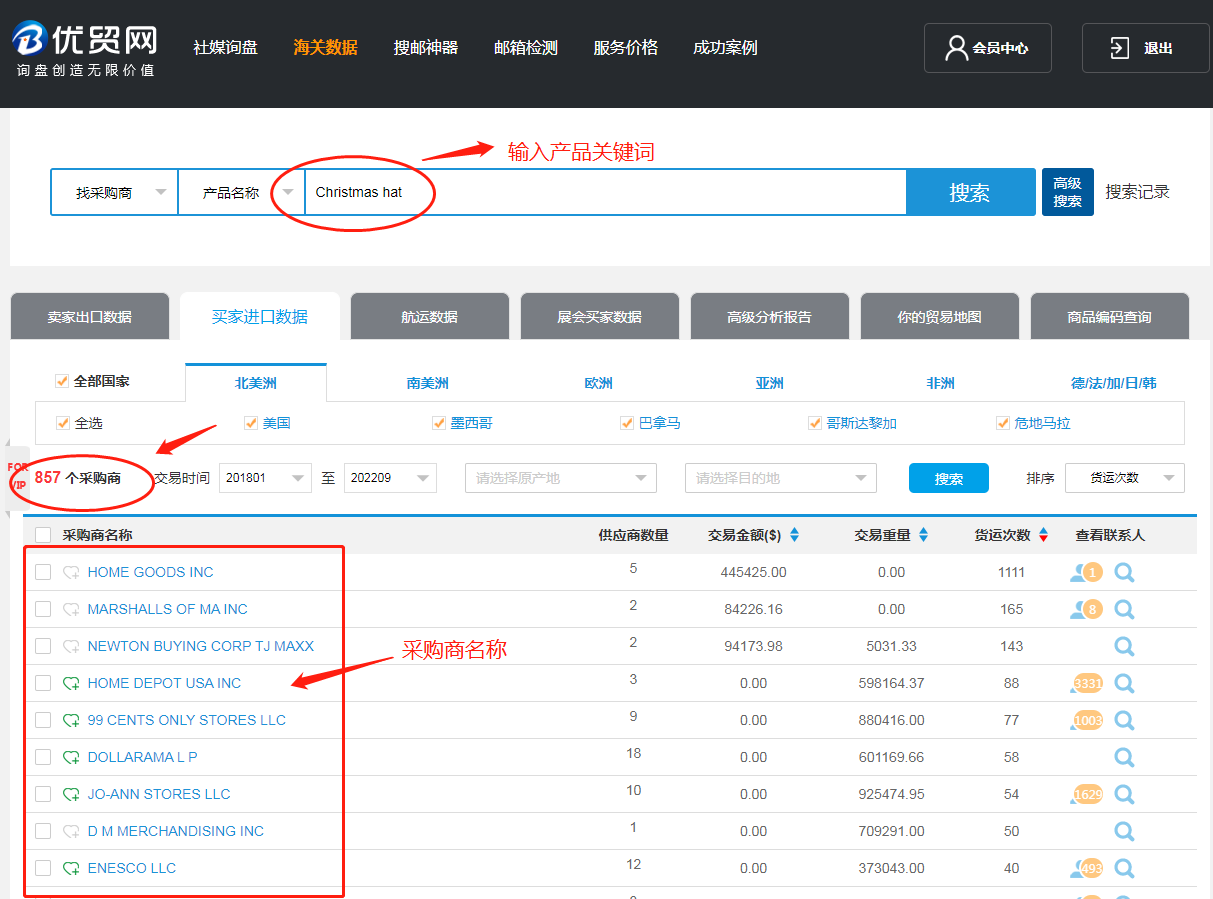The height and width of the screenshot is (899, 1213).
Task: Check select-all box in 采购商名称 header
Action: [43, 535]
